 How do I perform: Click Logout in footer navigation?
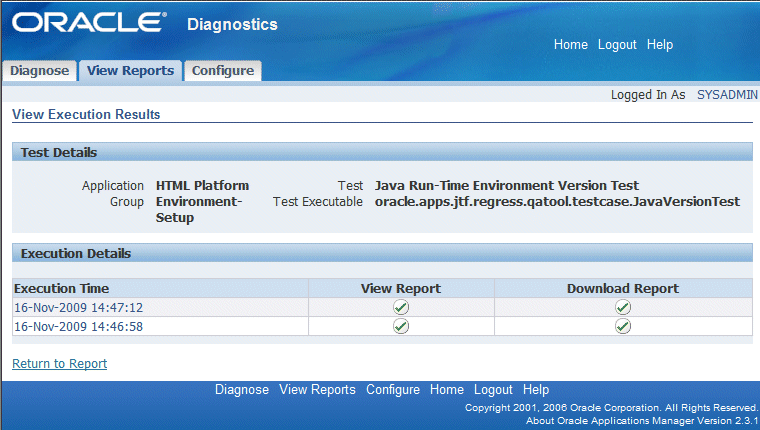pyautogui.click(x=493, y=390)
